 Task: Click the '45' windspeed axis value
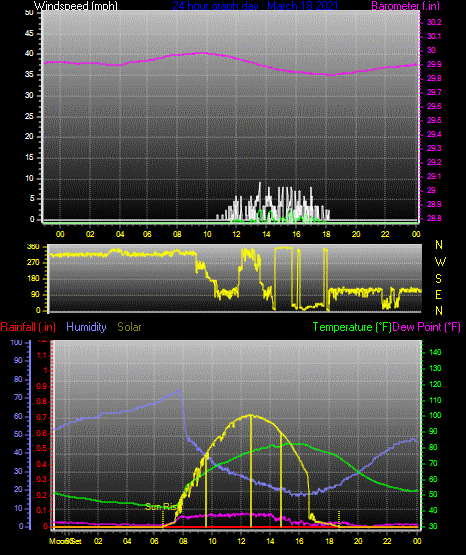click(x=29, y=34)
